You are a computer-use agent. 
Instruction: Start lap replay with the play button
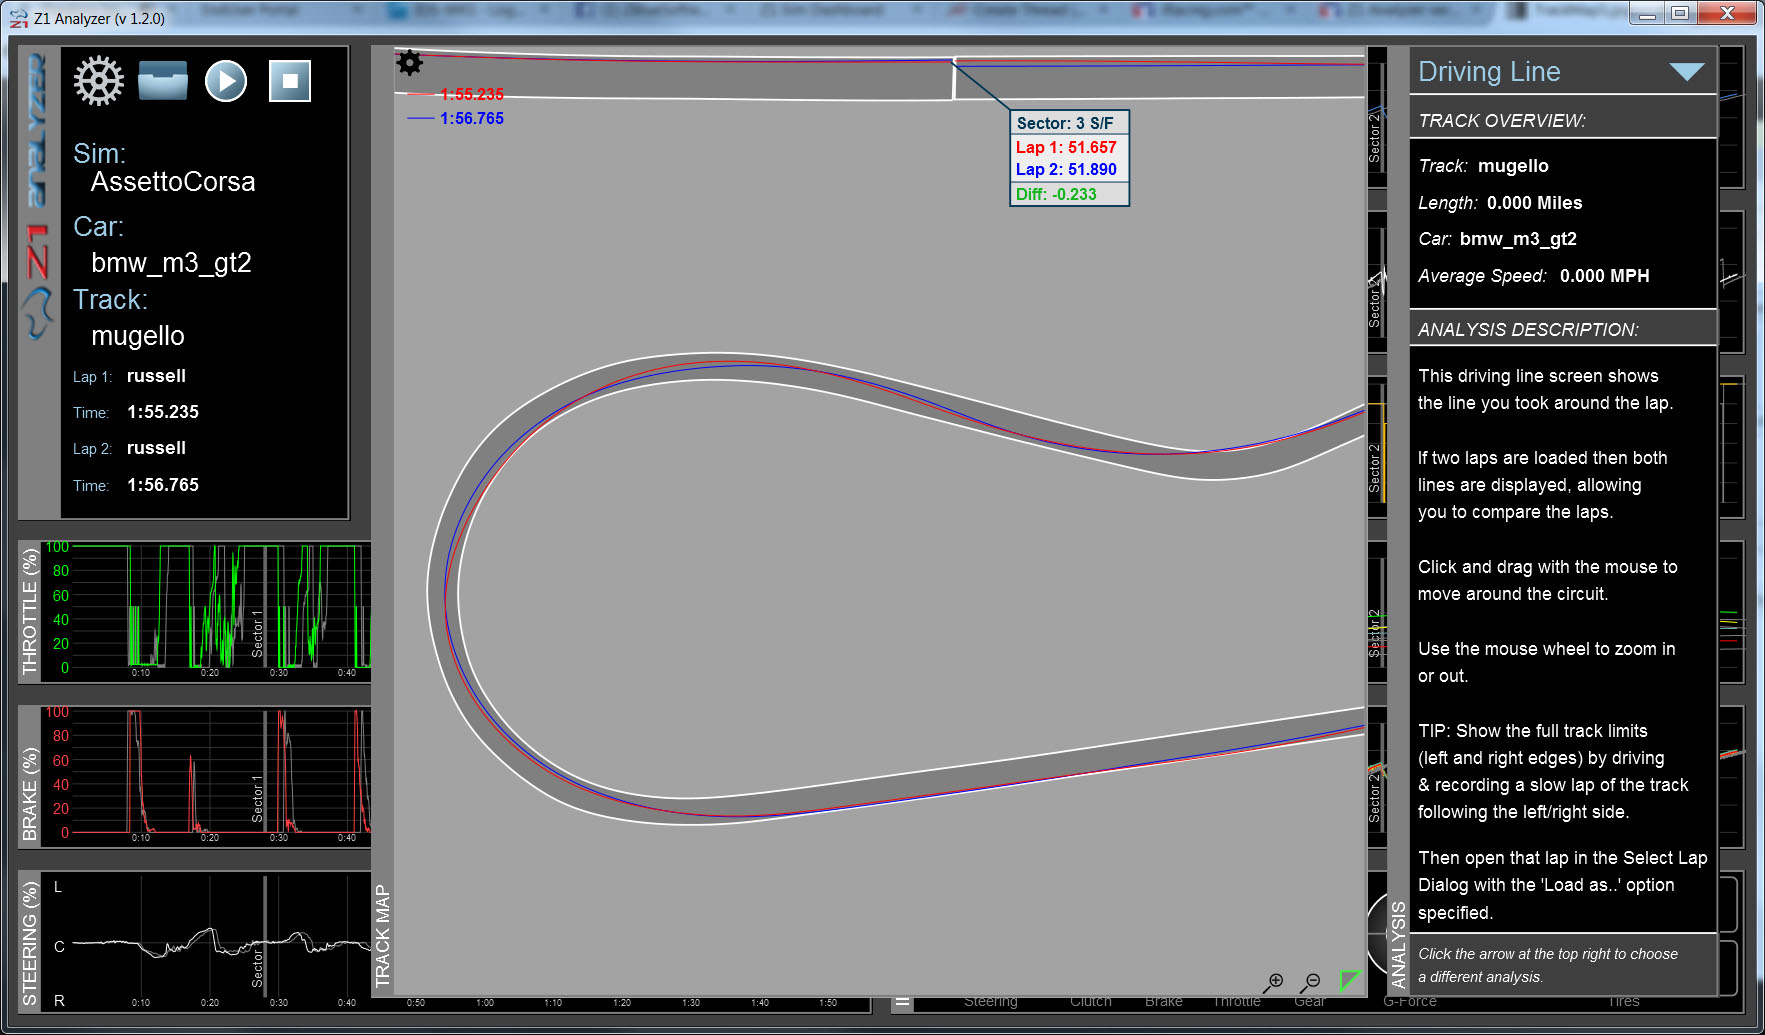click(x=226, y=81)
